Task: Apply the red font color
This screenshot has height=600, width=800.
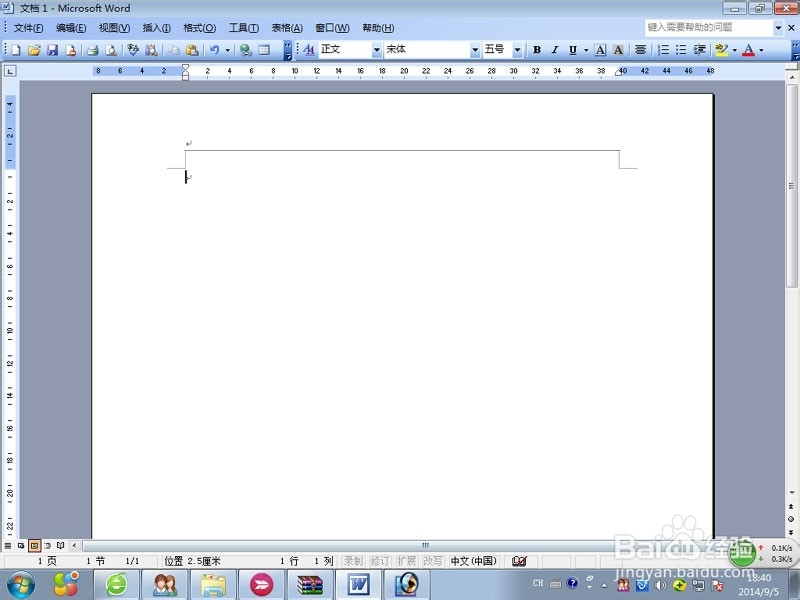Action: click(748, 50)
